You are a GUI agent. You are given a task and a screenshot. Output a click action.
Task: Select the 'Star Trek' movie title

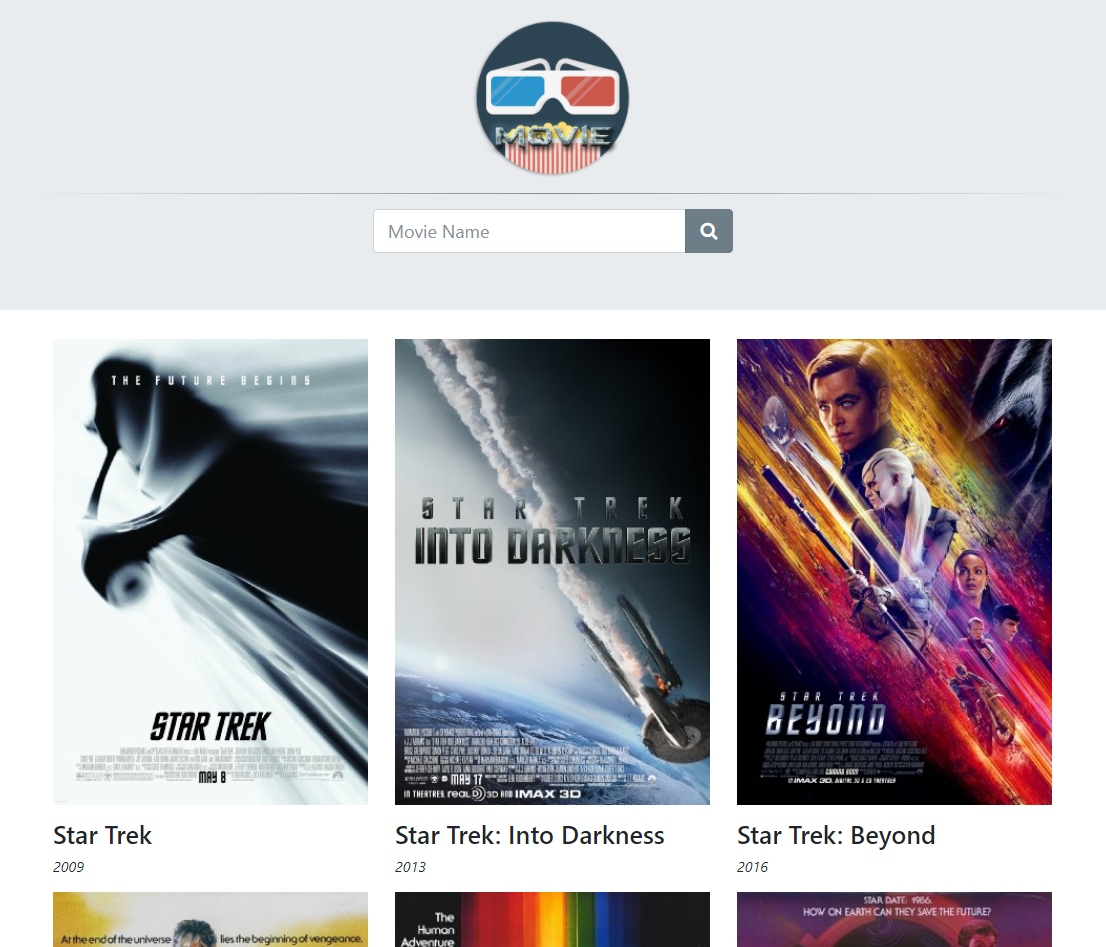[x=102, y=835]
